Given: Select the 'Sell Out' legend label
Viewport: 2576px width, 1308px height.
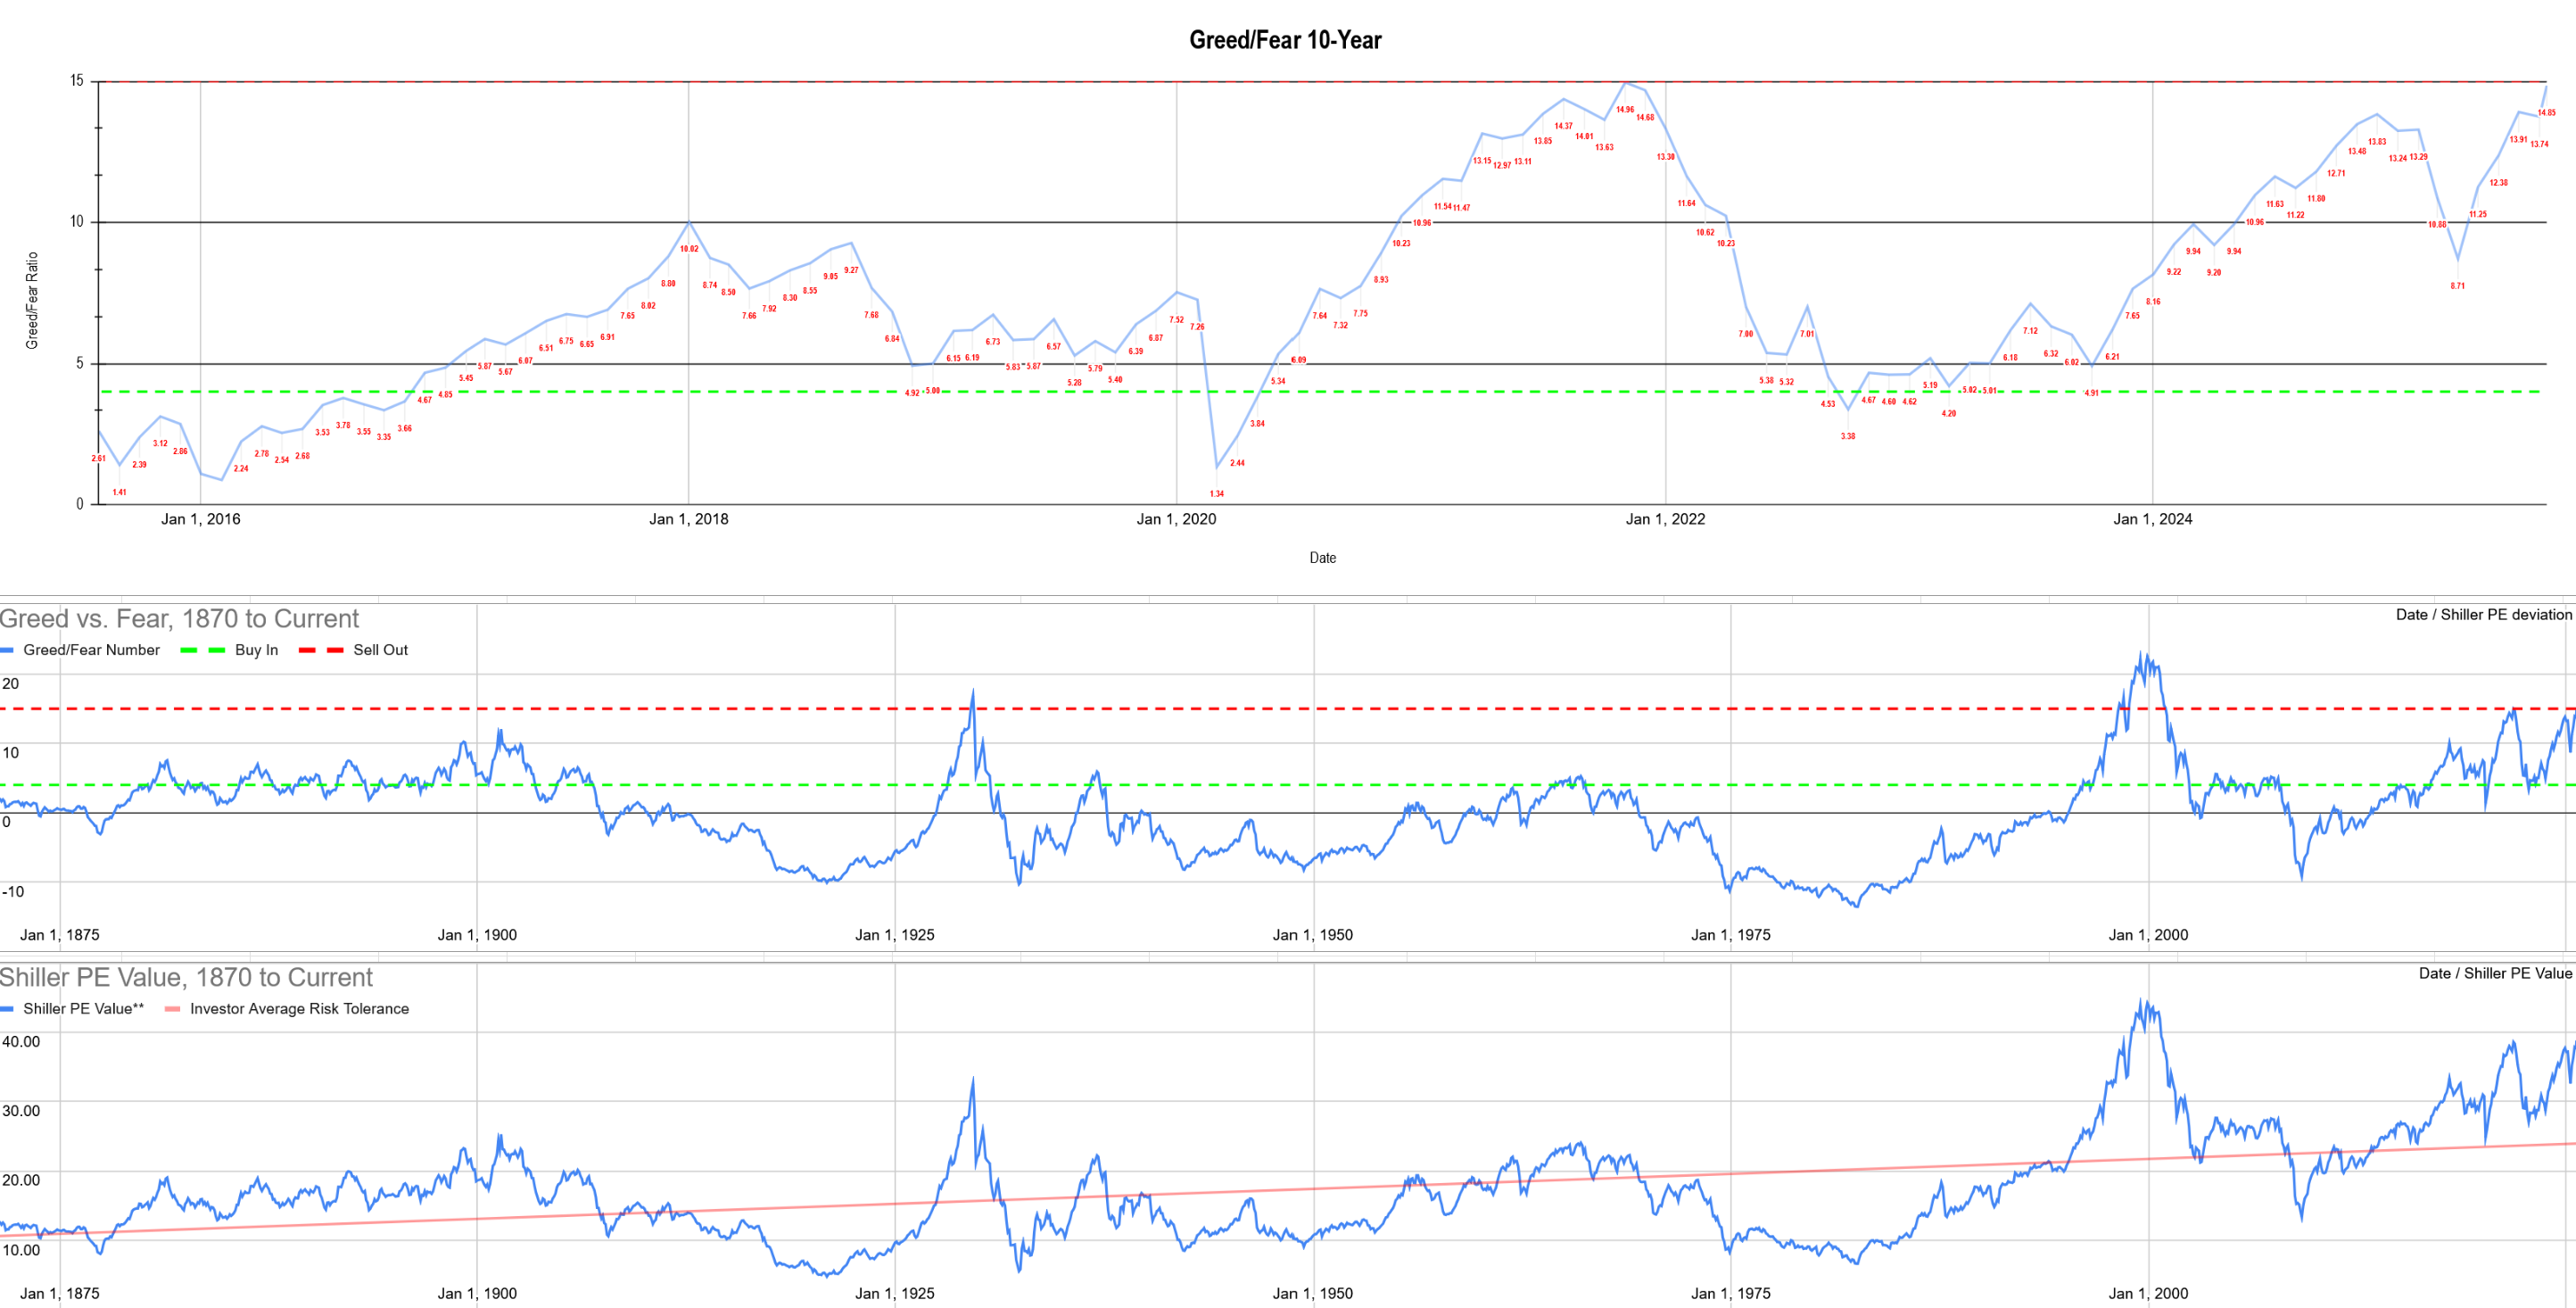Looking at the screenshot, I should [380, 650].
